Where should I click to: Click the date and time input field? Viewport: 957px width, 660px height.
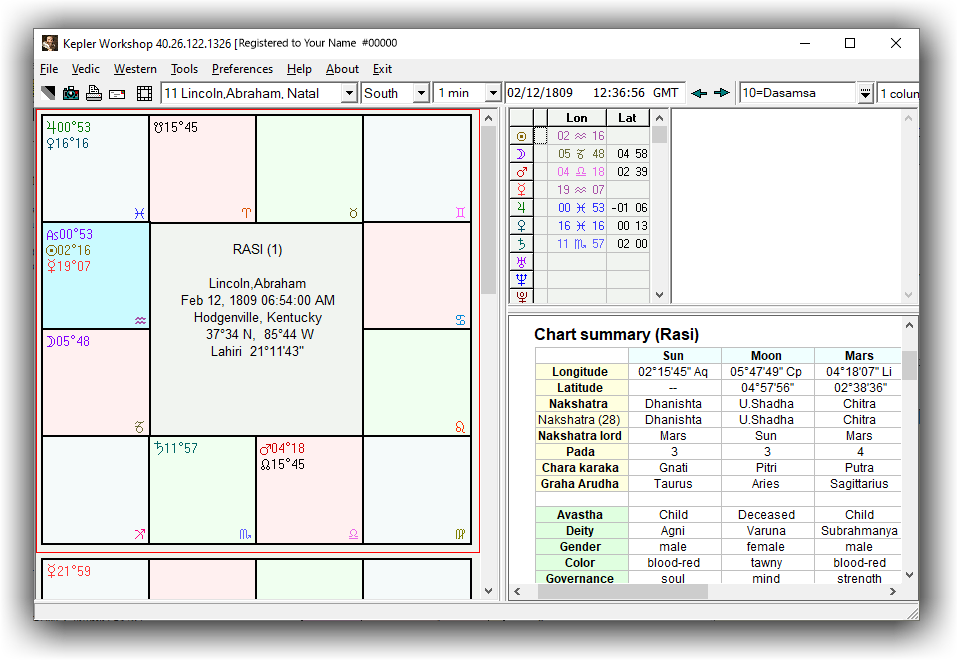(594, 93)
